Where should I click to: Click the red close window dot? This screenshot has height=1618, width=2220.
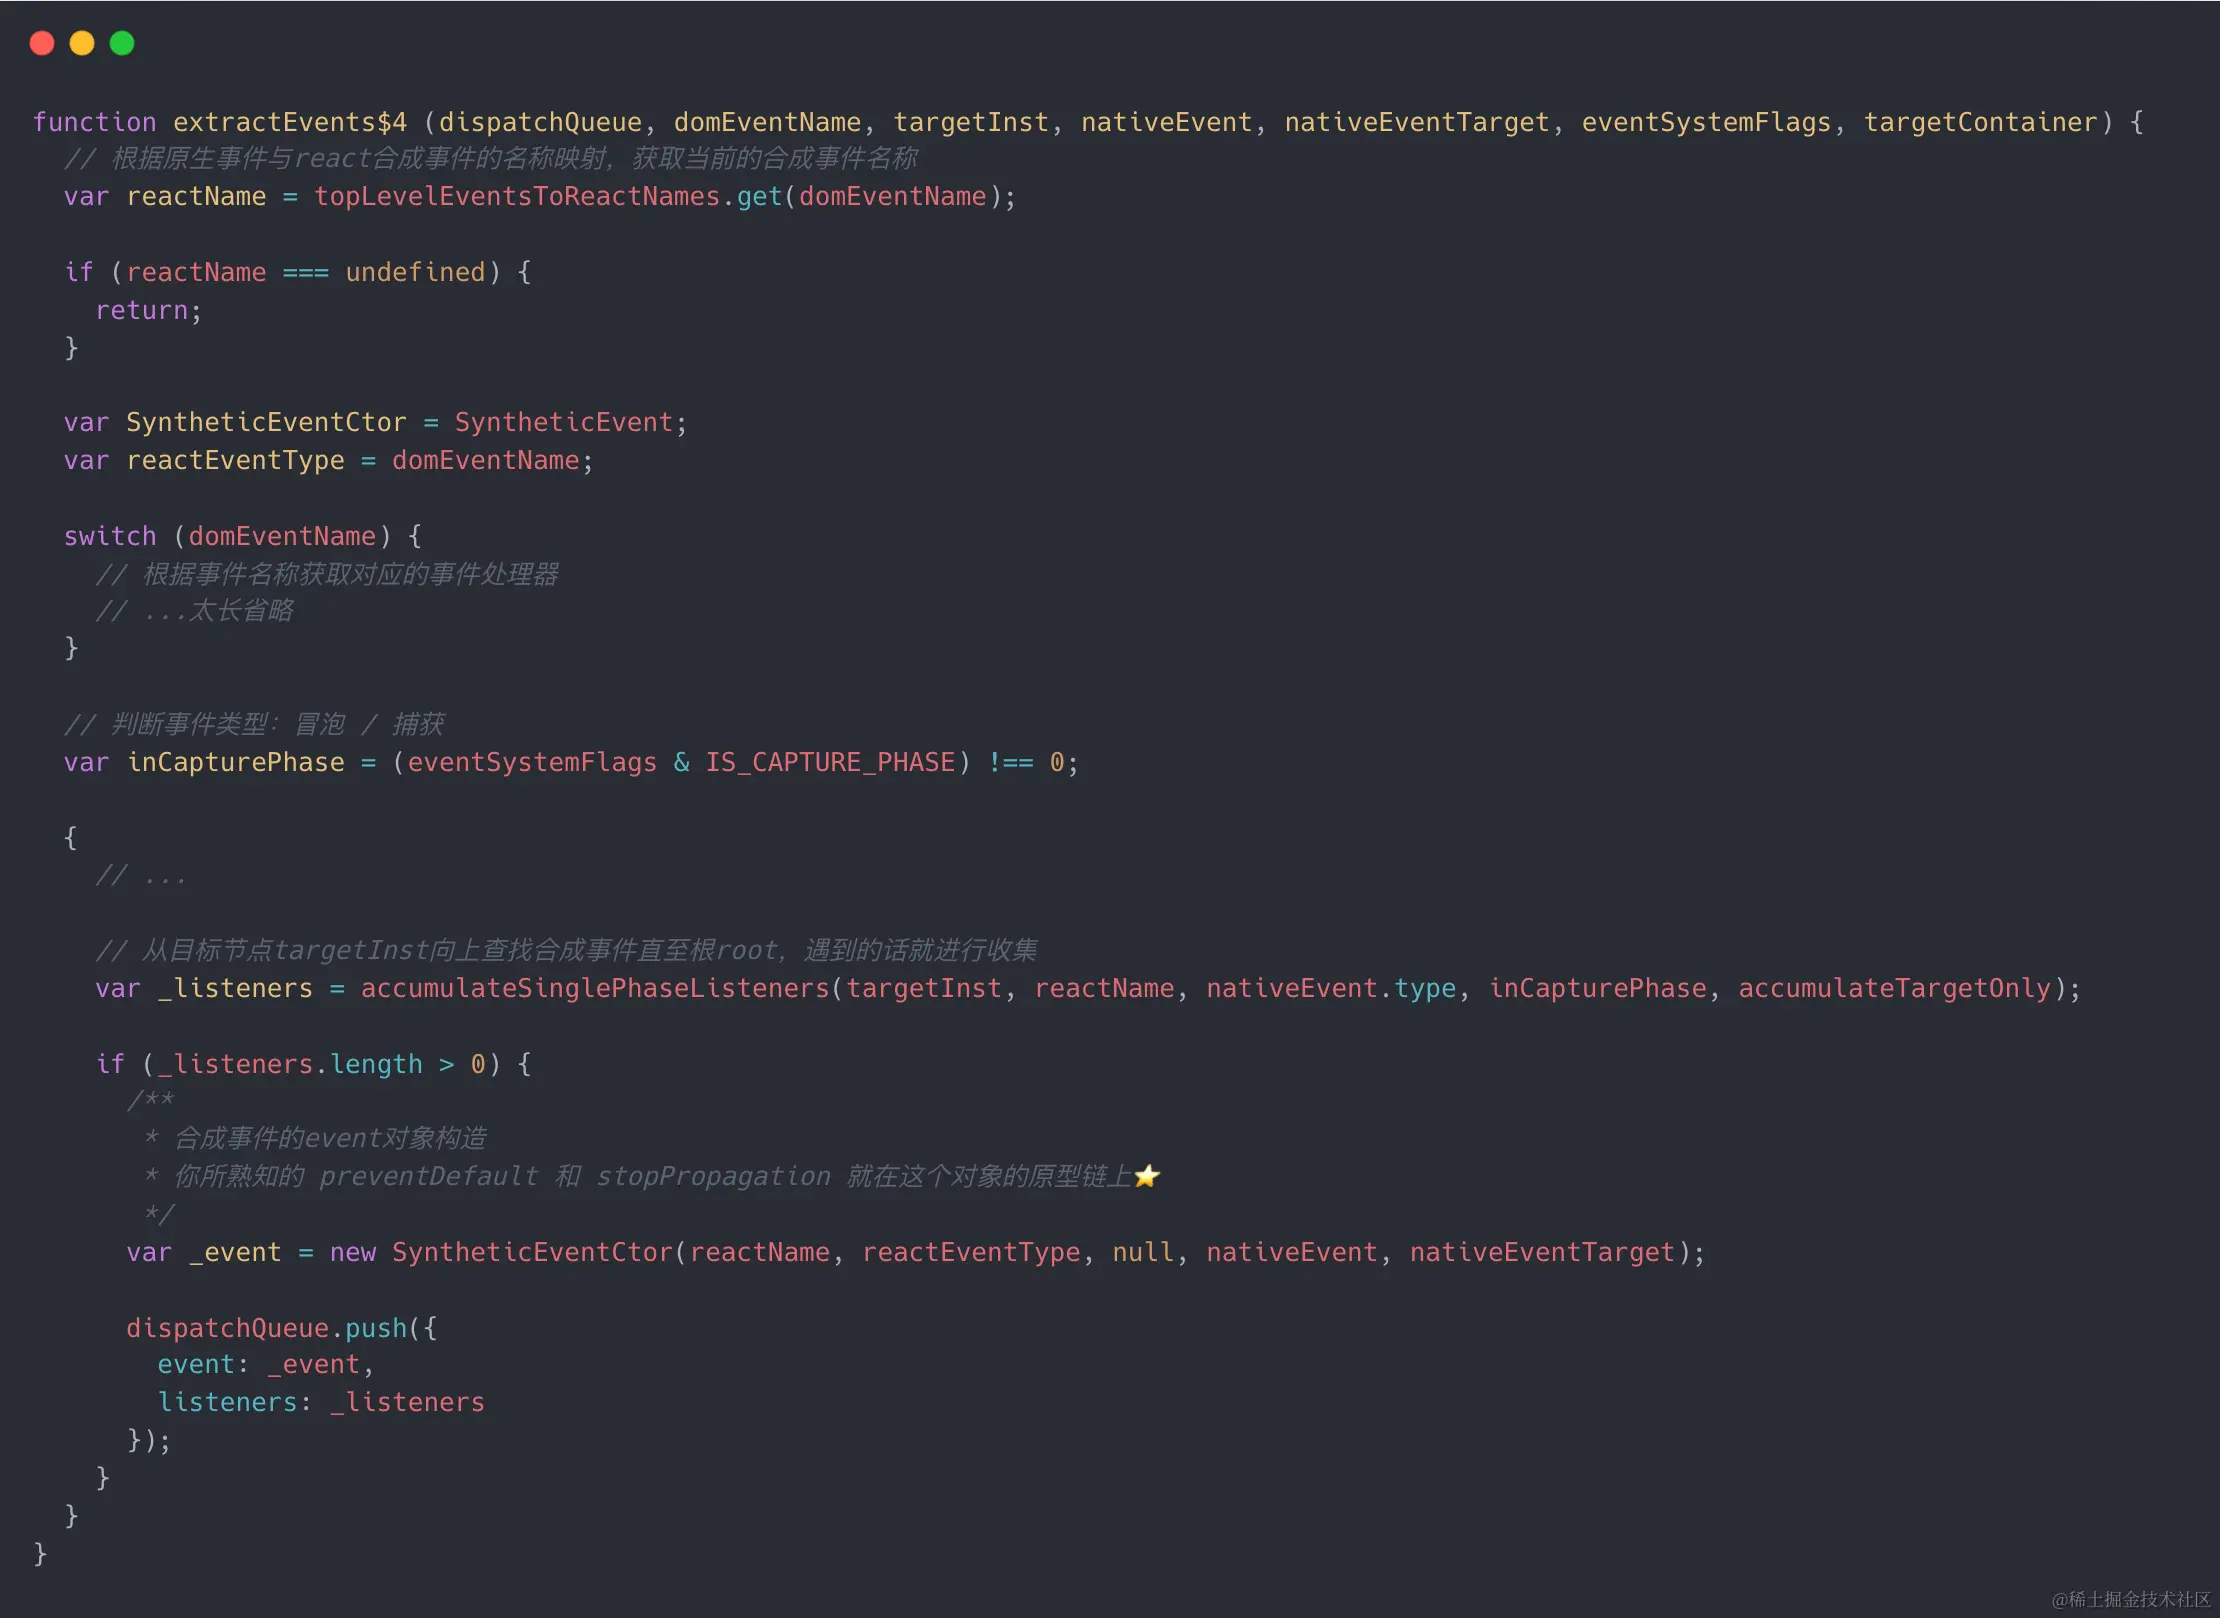tap(42, 43)
